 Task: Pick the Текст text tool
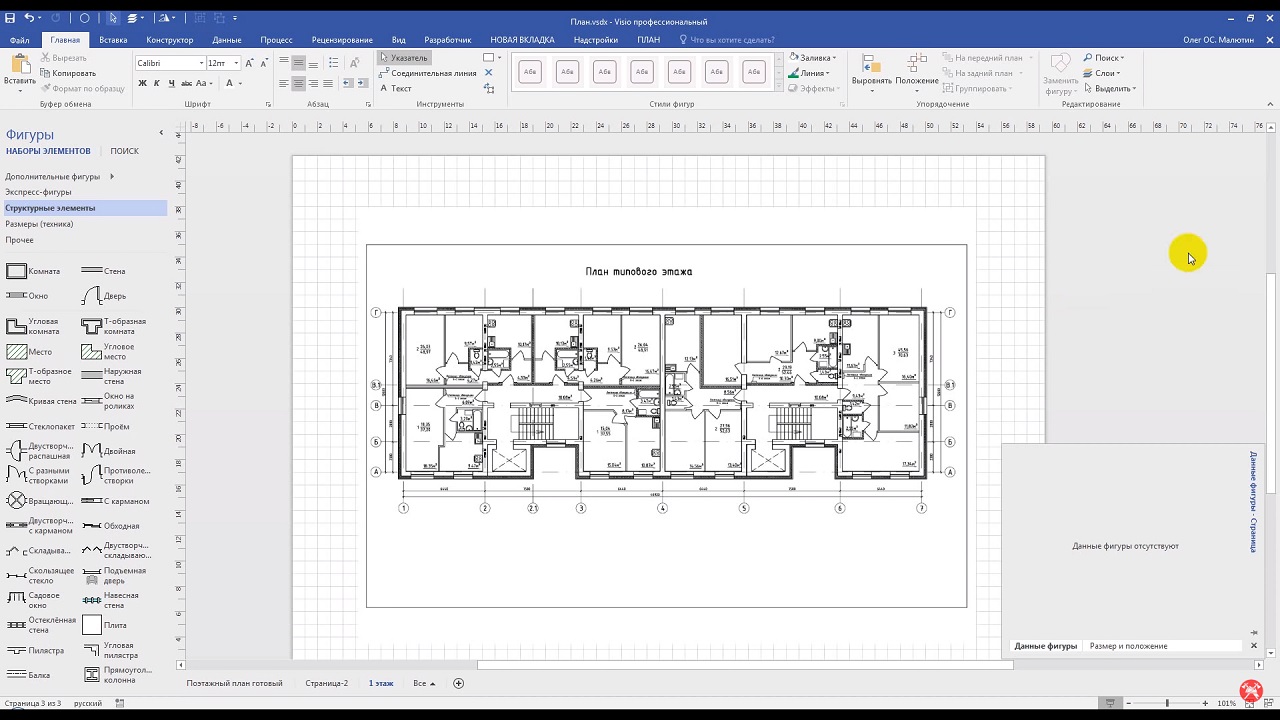pos(396,88)
